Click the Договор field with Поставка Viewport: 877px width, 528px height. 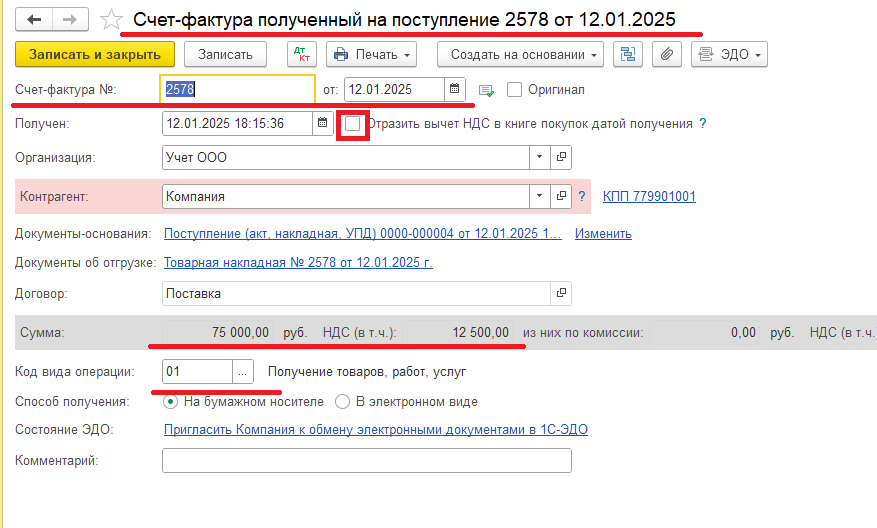(x=356, y=293)
